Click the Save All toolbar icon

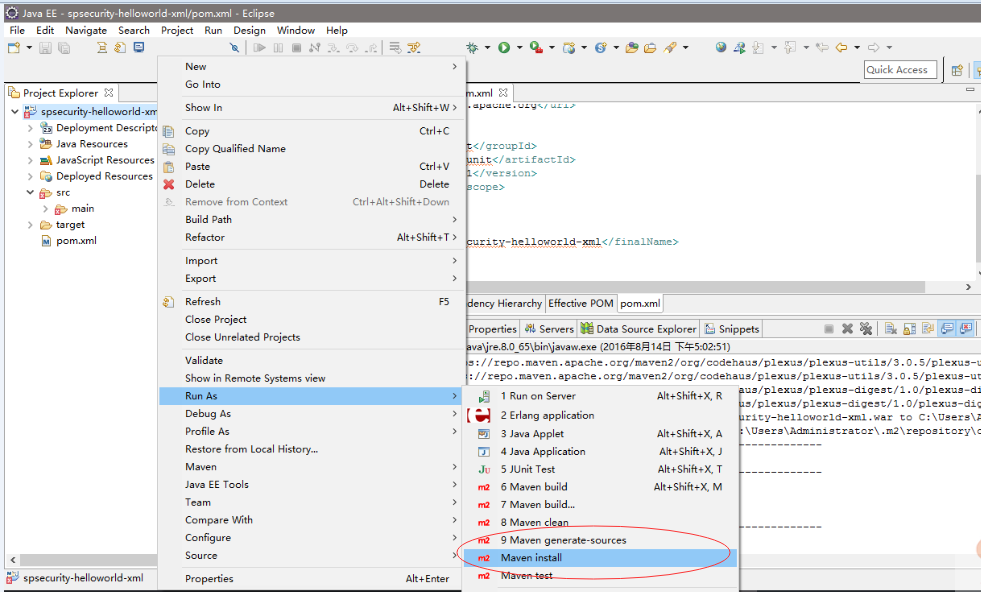tap(64, 48)
